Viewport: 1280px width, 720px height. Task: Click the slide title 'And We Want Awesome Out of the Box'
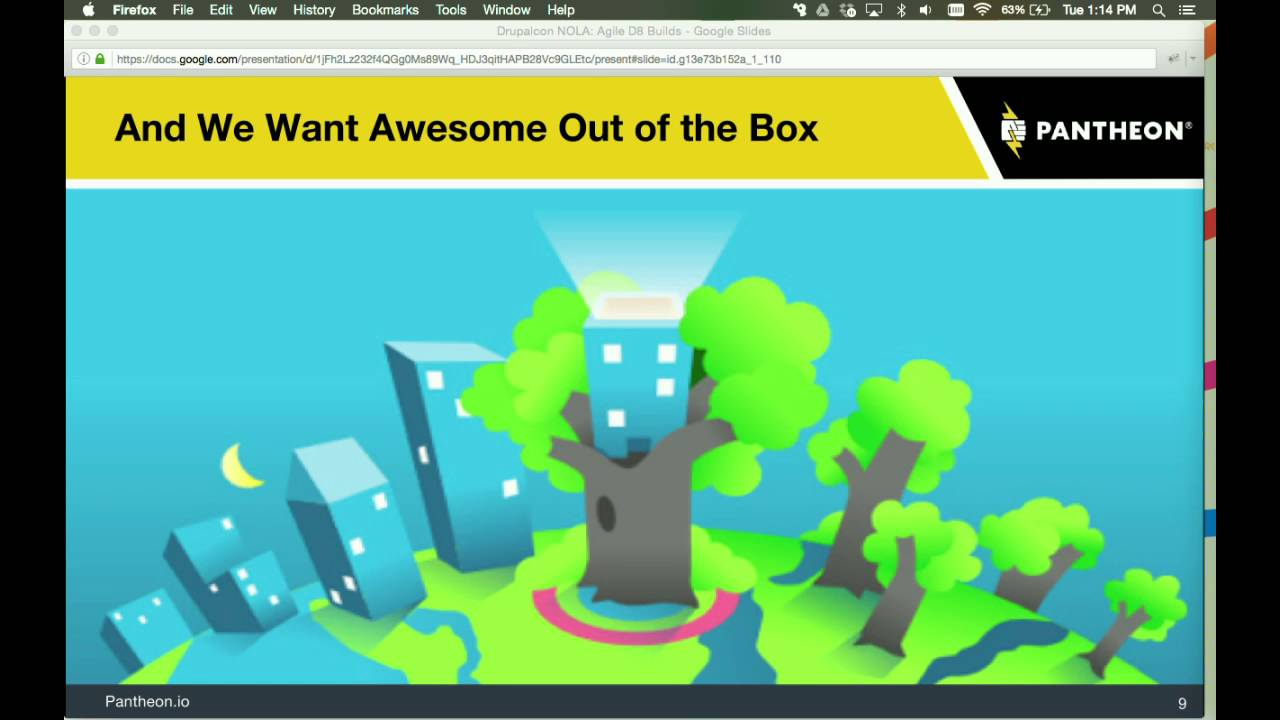click(466, 128)
